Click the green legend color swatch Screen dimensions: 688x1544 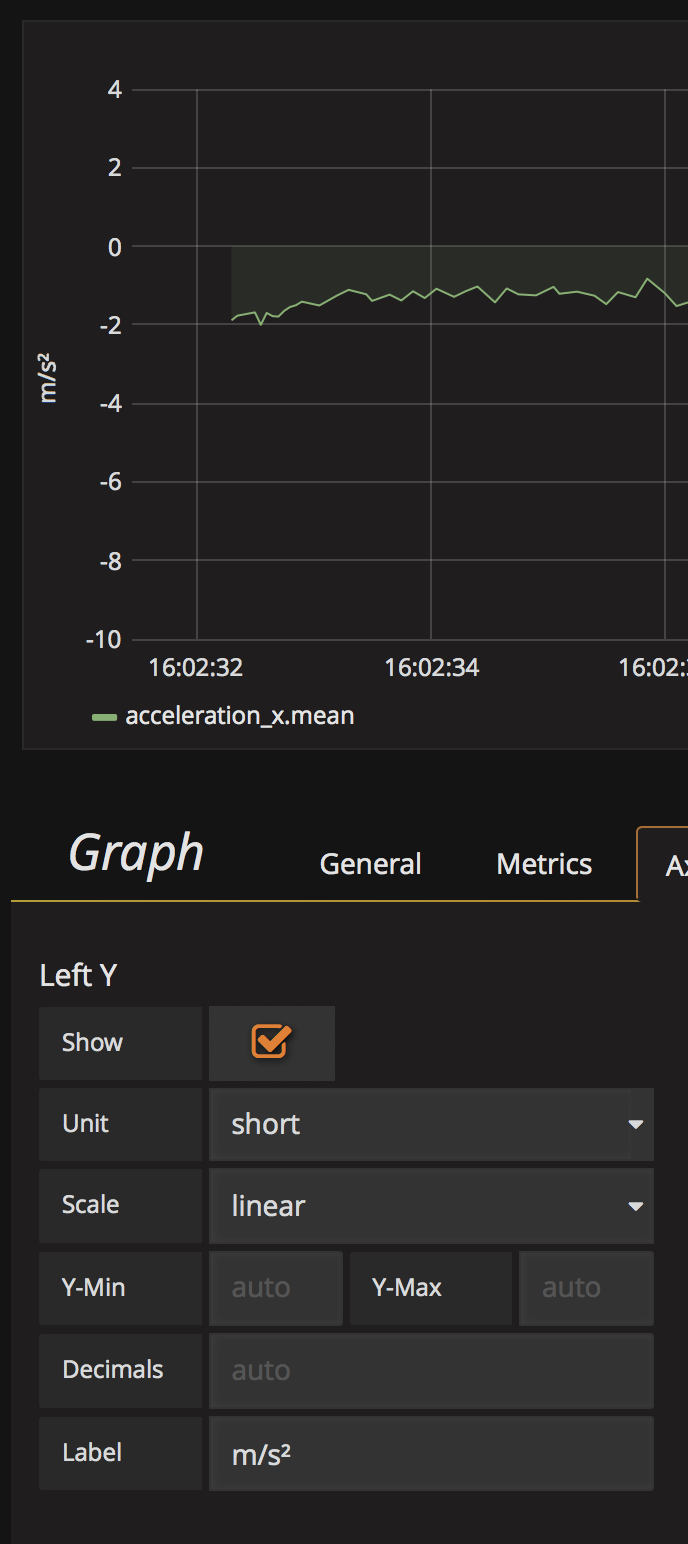105,715
